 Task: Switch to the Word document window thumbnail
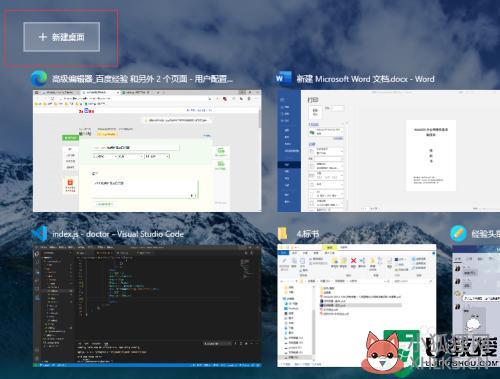(x=389, y=150)
